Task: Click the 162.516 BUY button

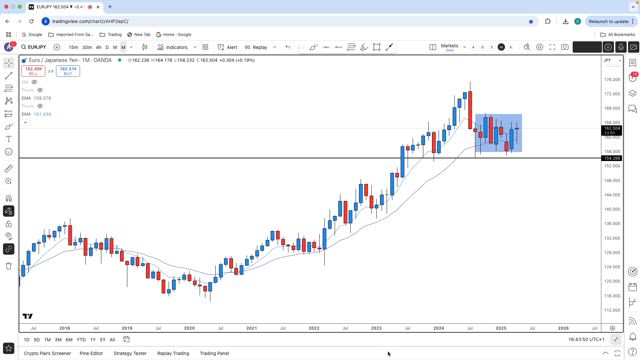Action: tap(68, 71)
